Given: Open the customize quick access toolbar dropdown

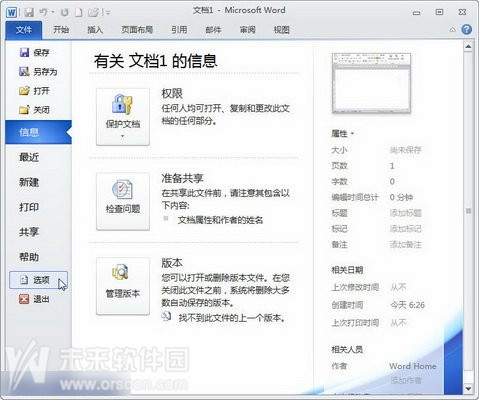Looking at the screenshot, I should pos(107,13).
